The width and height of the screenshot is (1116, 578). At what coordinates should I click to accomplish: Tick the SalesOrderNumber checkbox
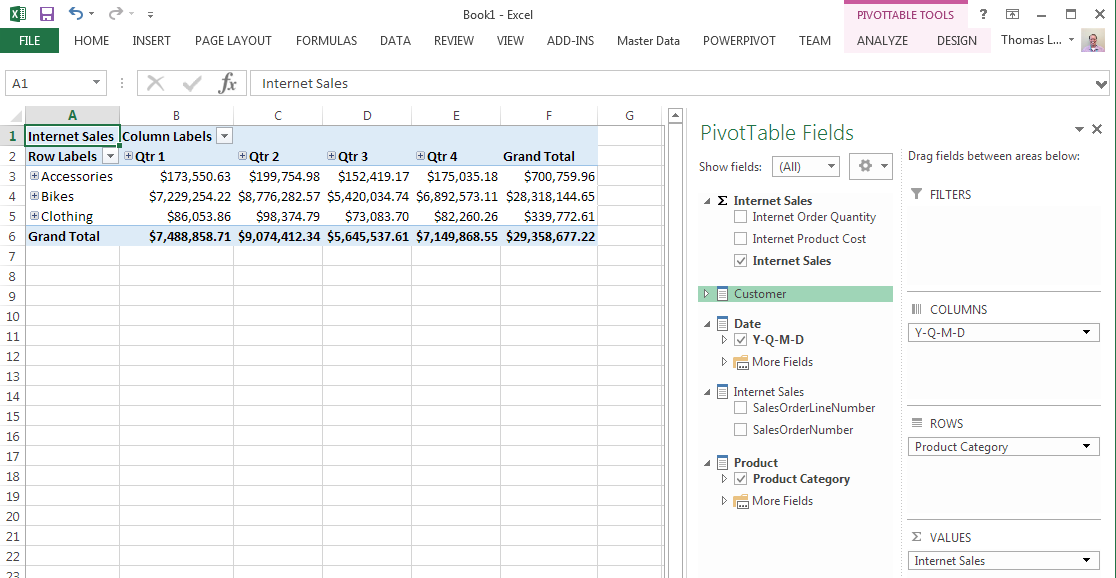tap(740, 430)
